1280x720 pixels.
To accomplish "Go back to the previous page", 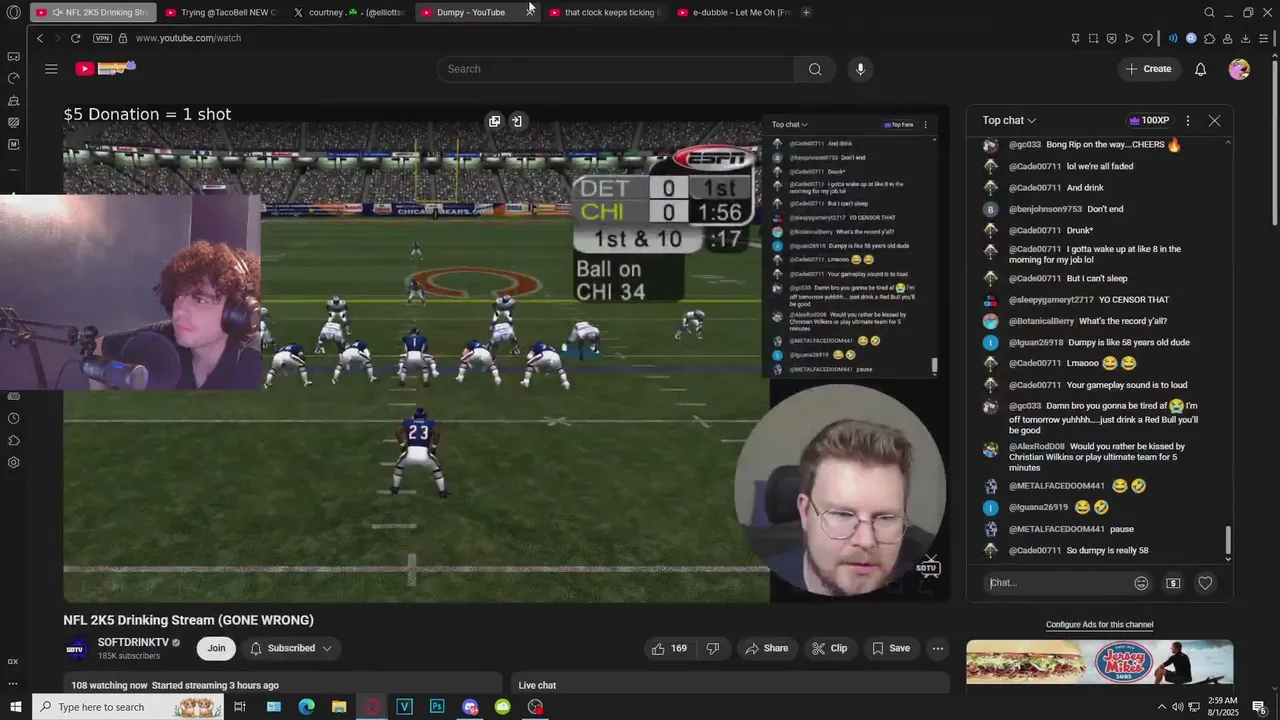I will pos(40,38).
